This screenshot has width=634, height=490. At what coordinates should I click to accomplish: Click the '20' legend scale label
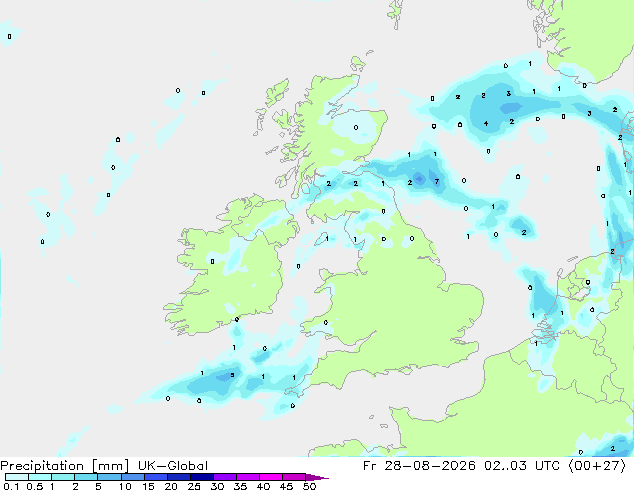tap(171, 486)
